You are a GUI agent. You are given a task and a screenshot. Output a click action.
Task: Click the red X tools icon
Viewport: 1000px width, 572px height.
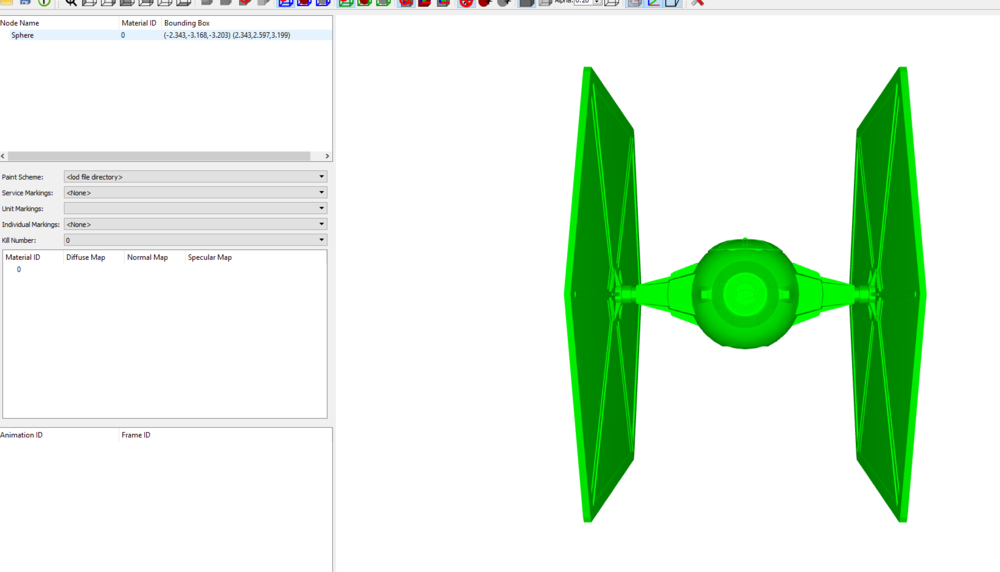[x=698, y=3]
